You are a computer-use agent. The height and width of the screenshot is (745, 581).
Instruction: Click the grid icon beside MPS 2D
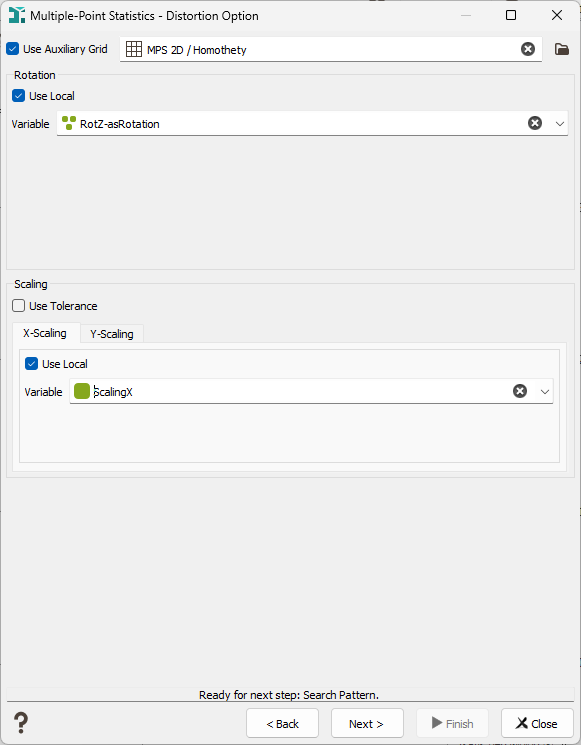pyautogui.click(x=134, y=49)
